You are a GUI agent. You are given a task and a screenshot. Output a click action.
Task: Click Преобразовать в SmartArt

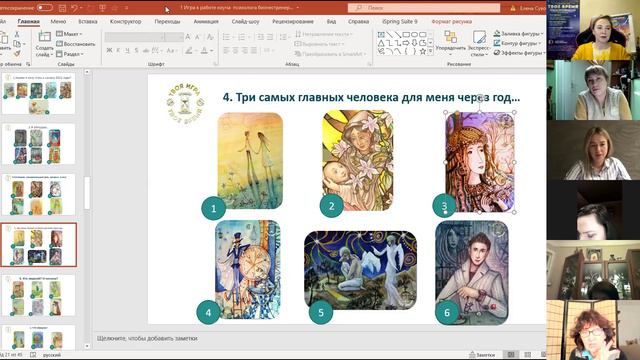coord(329,53)
